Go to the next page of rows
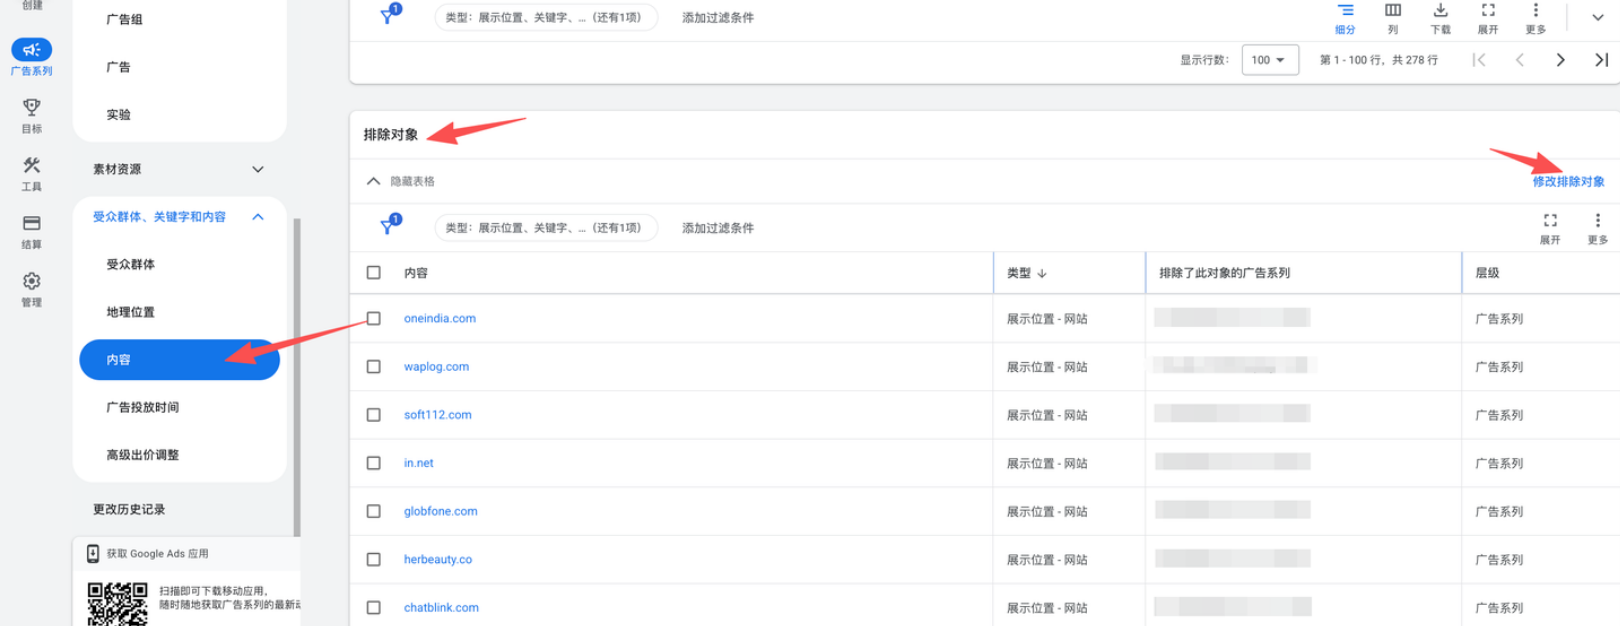This screenshot has height=626, width=1620. (x=1560, y=60)
